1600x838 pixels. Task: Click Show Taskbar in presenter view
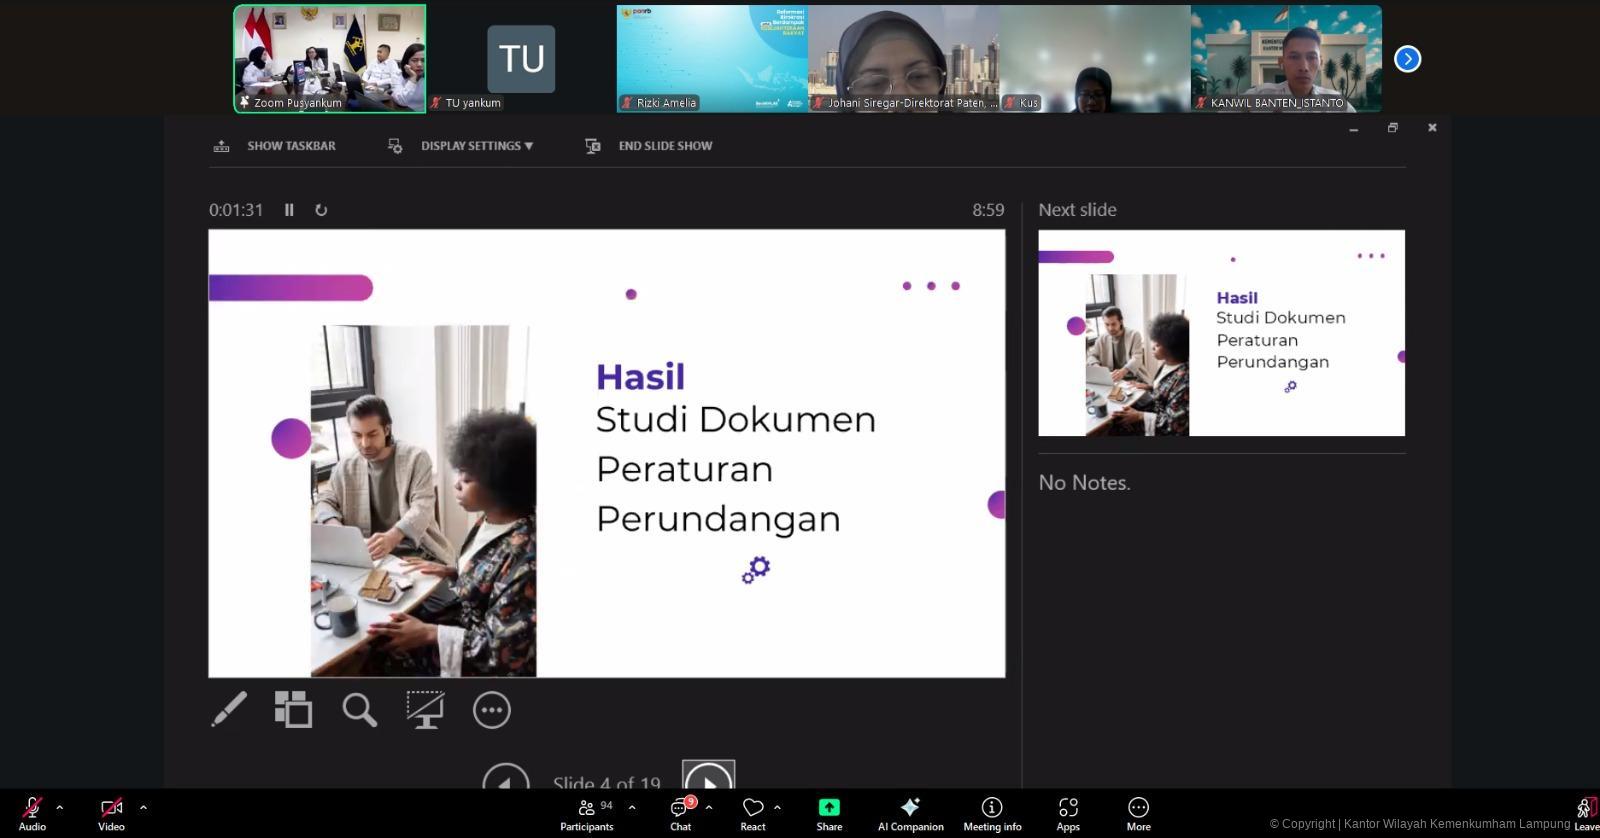click(x=275, y=146)
